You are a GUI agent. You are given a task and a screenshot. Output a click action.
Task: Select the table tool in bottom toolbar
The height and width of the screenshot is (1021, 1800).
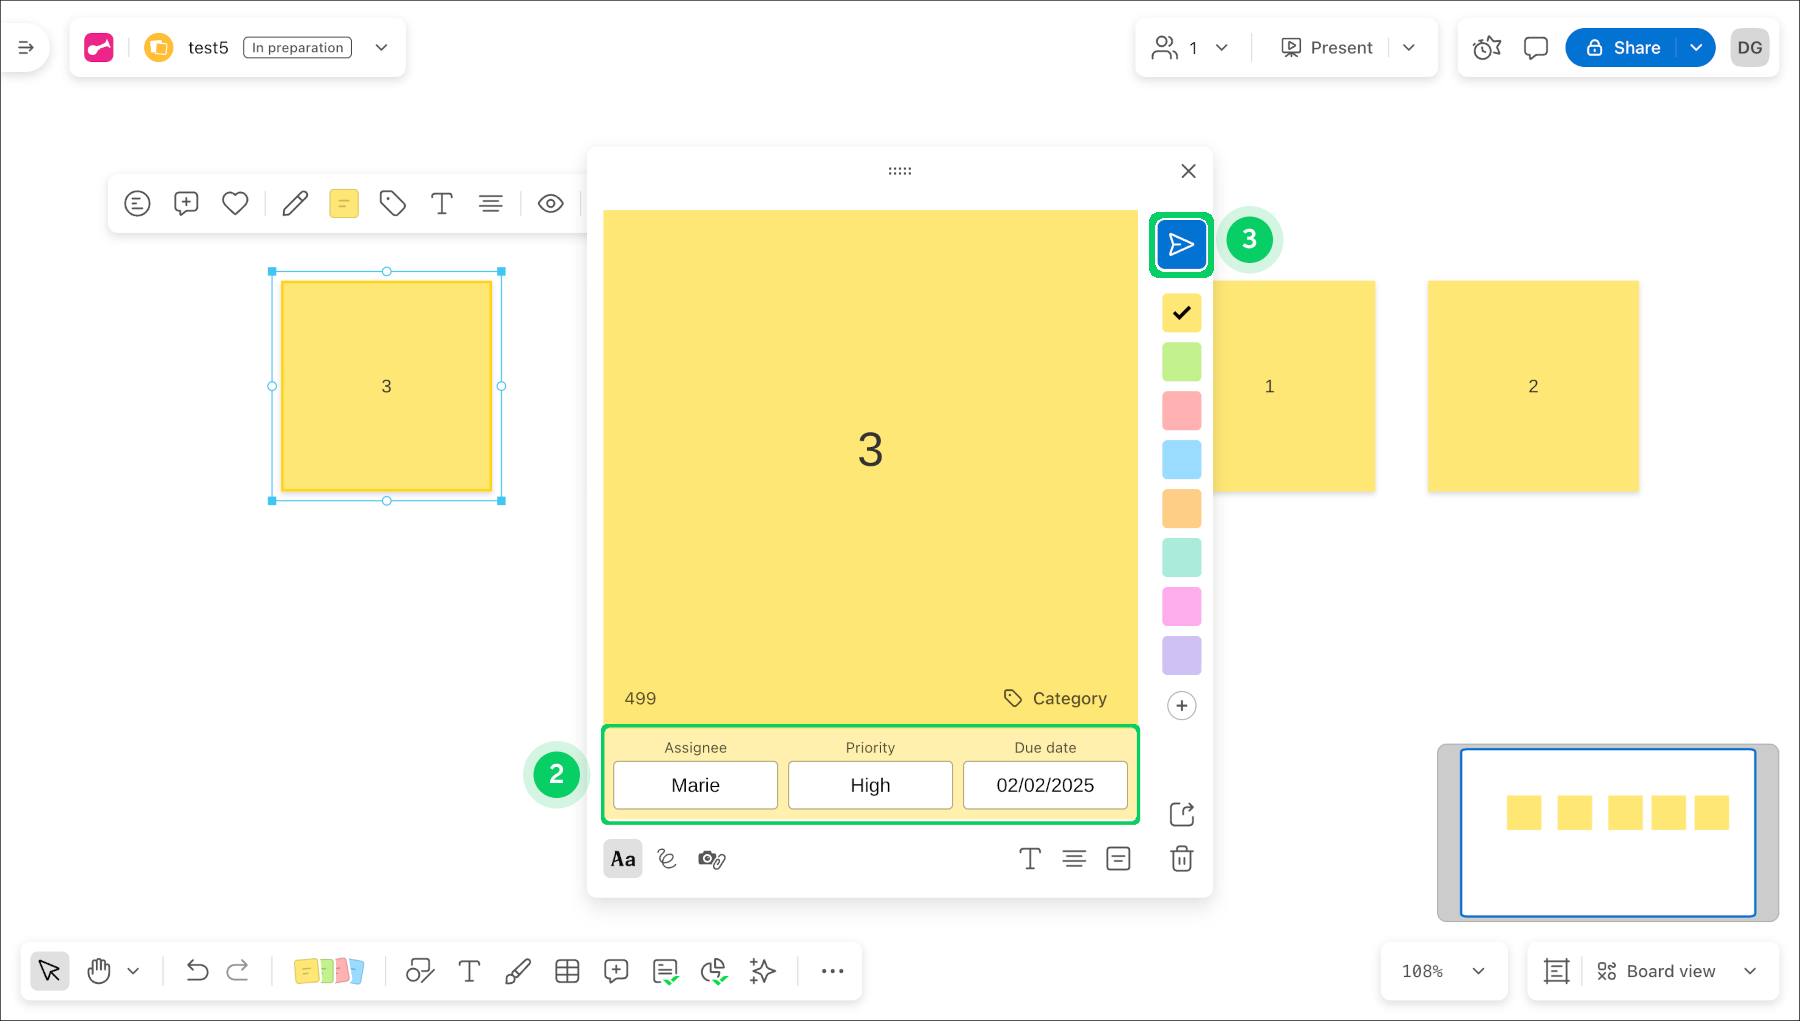pos(567,971)
